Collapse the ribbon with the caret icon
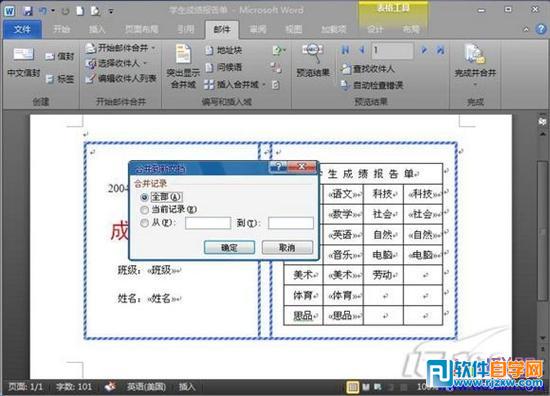The height and width of the screenshot is (396, 550). coord(526,29)
